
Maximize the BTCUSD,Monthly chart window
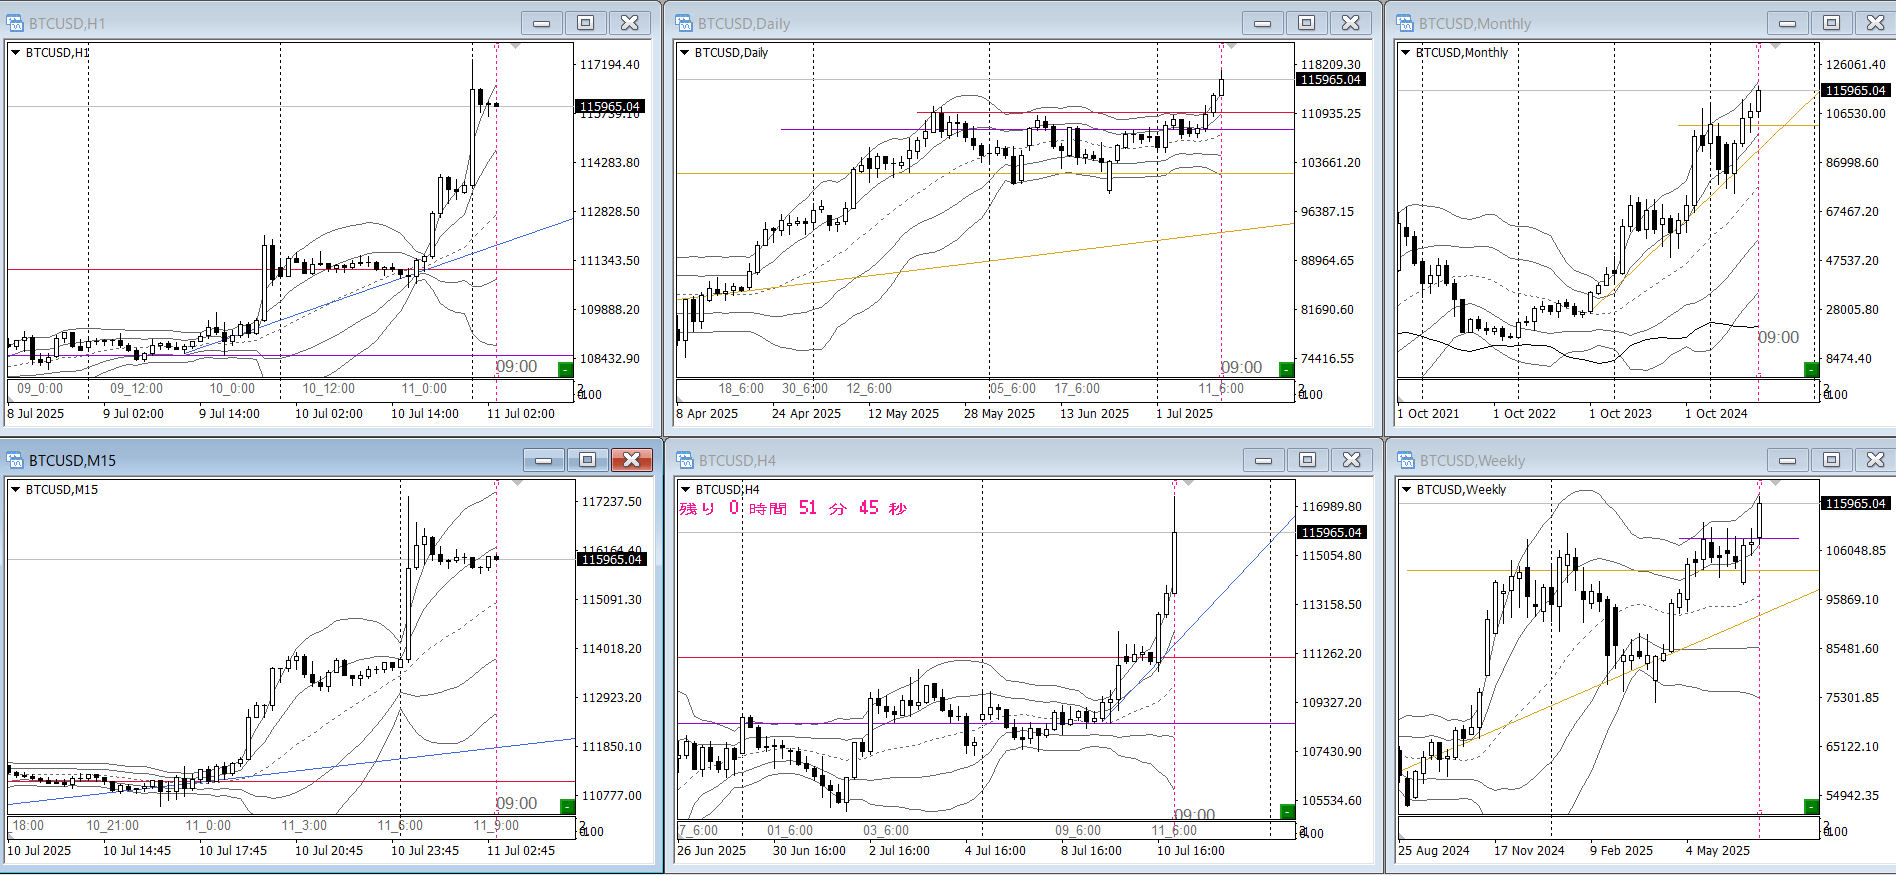1831,23
